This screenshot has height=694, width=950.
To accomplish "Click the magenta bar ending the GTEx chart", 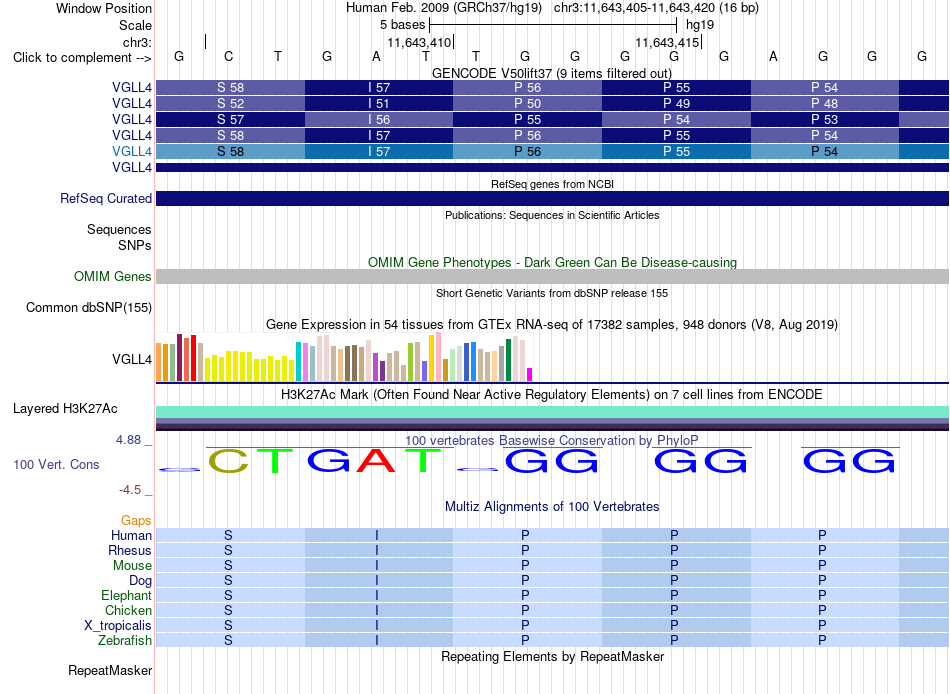I will point(530,375).
